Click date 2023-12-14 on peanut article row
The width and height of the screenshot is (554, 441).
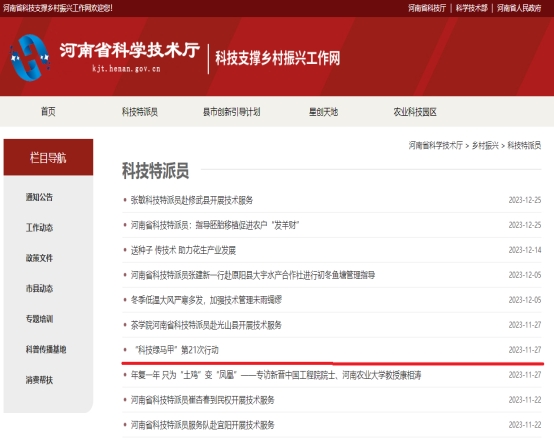click(525, 250)
